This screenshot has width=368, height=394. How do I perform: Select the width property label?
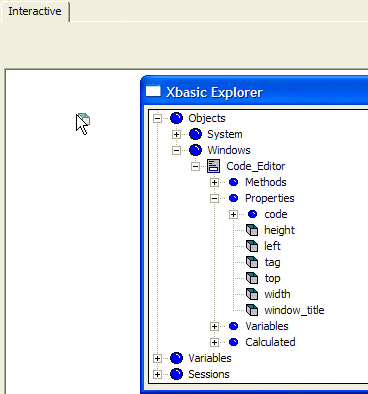click(x=278, y=294)
